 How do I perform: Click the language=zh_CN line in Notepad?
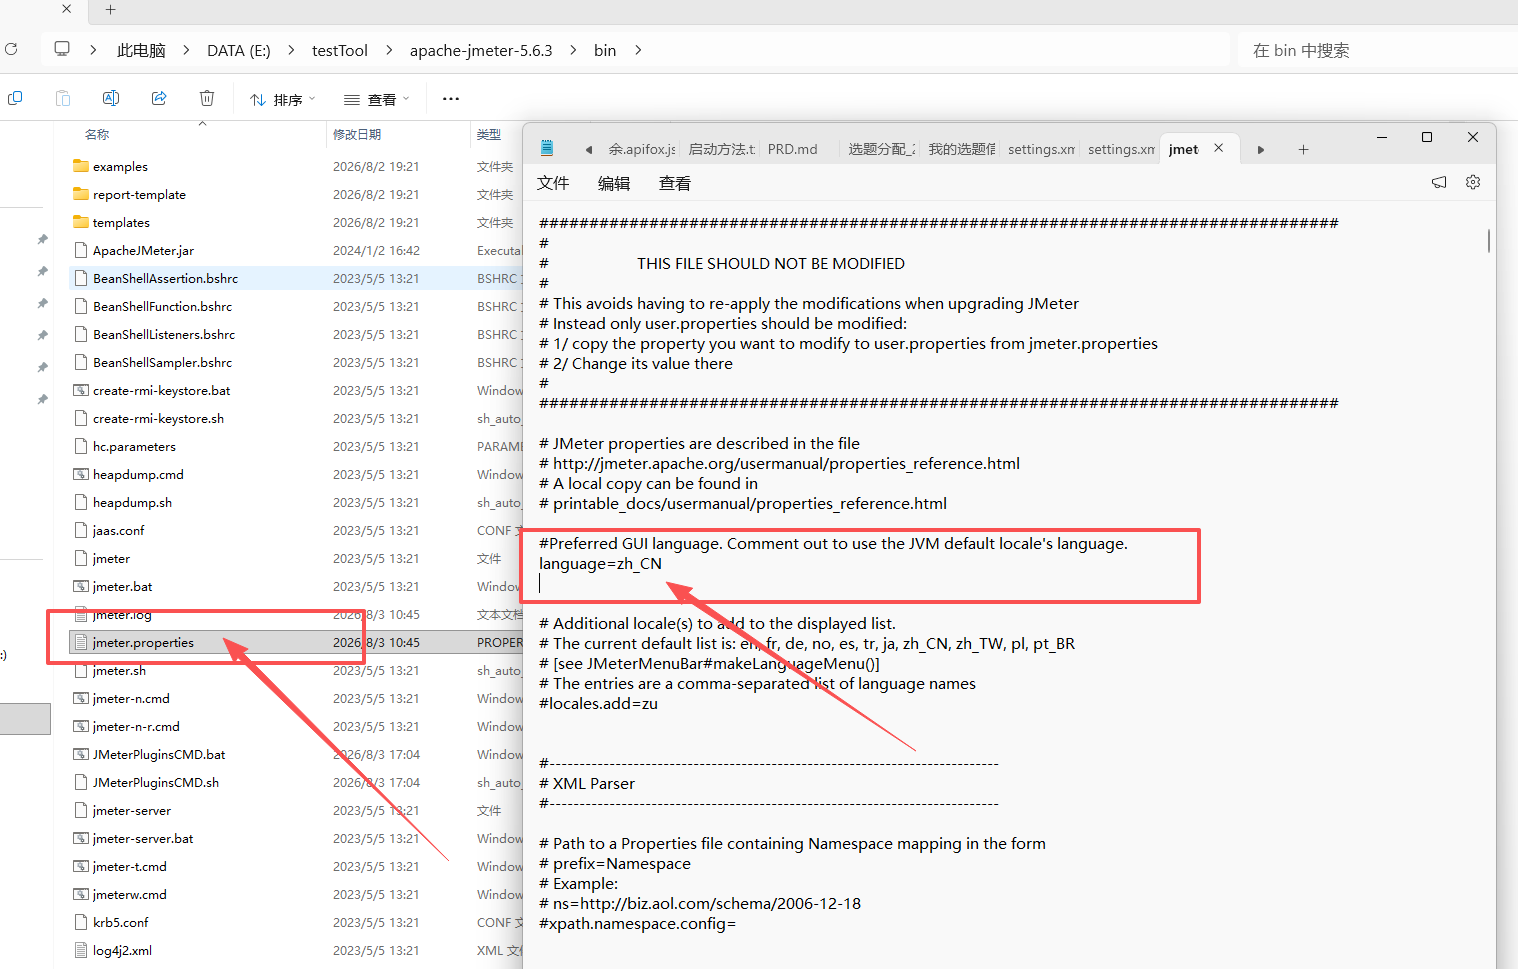tap(600, 563)
